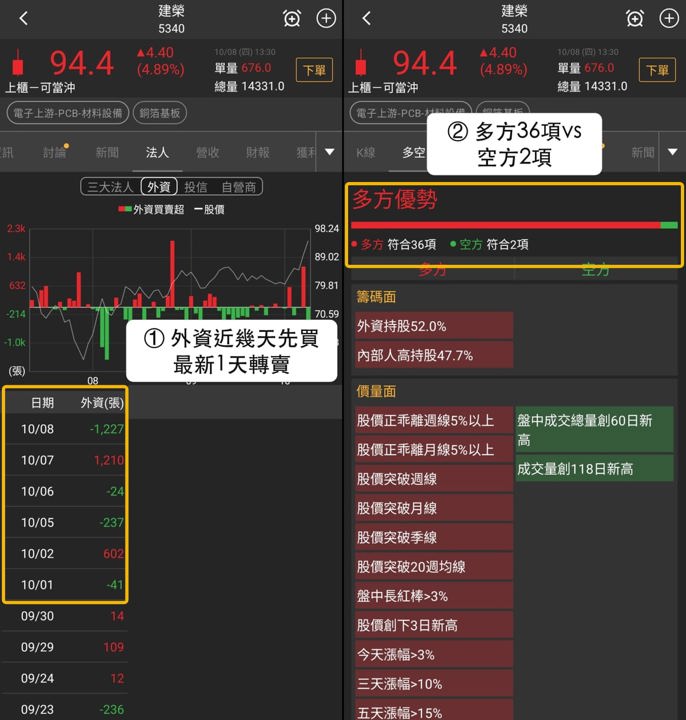Expand tab list dropdown arrow in right panel
686x720 pixels.
672,152
